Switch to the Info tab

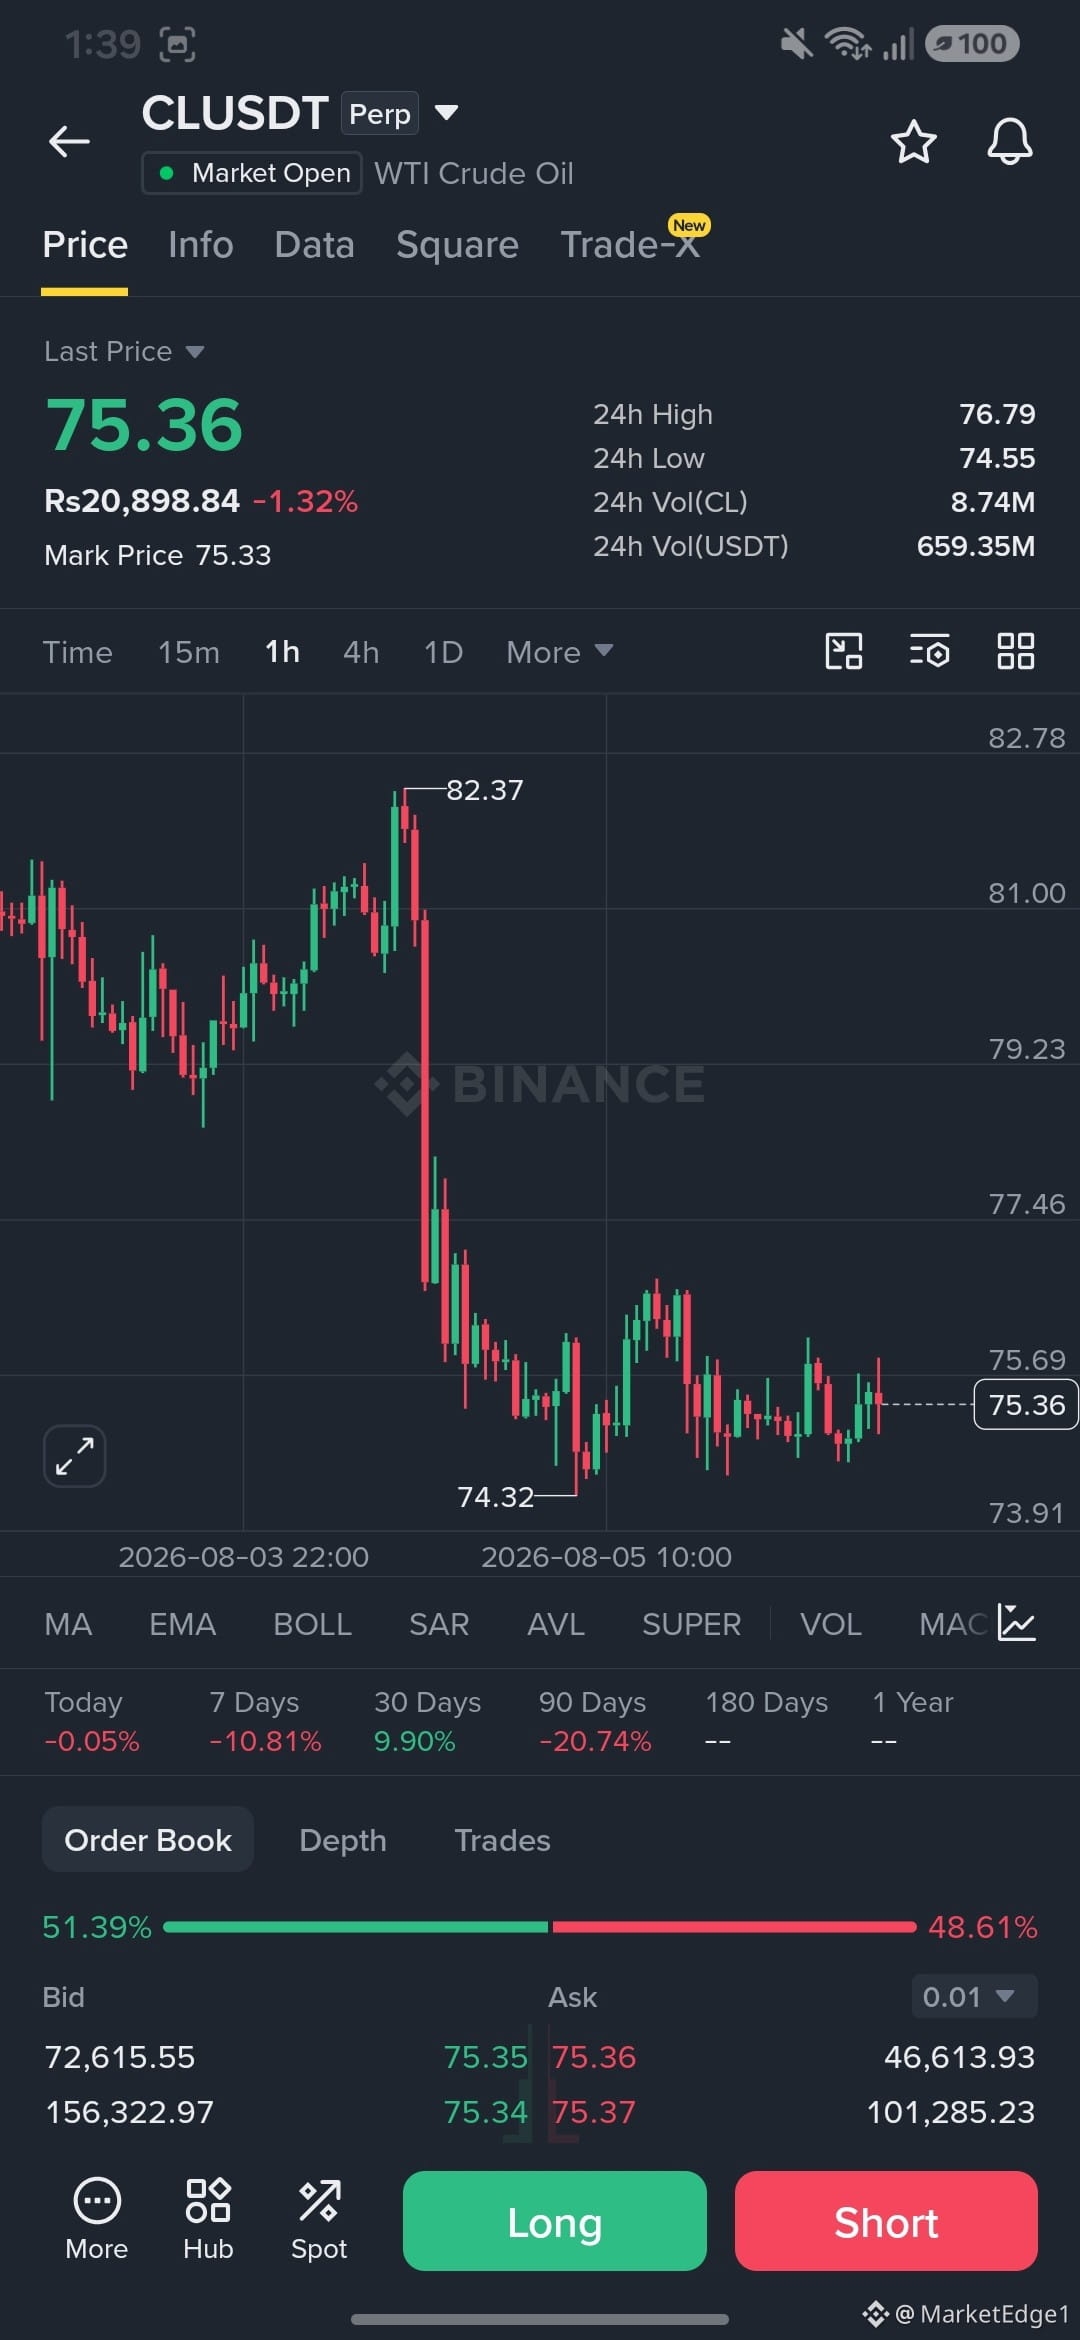[201, 245]
